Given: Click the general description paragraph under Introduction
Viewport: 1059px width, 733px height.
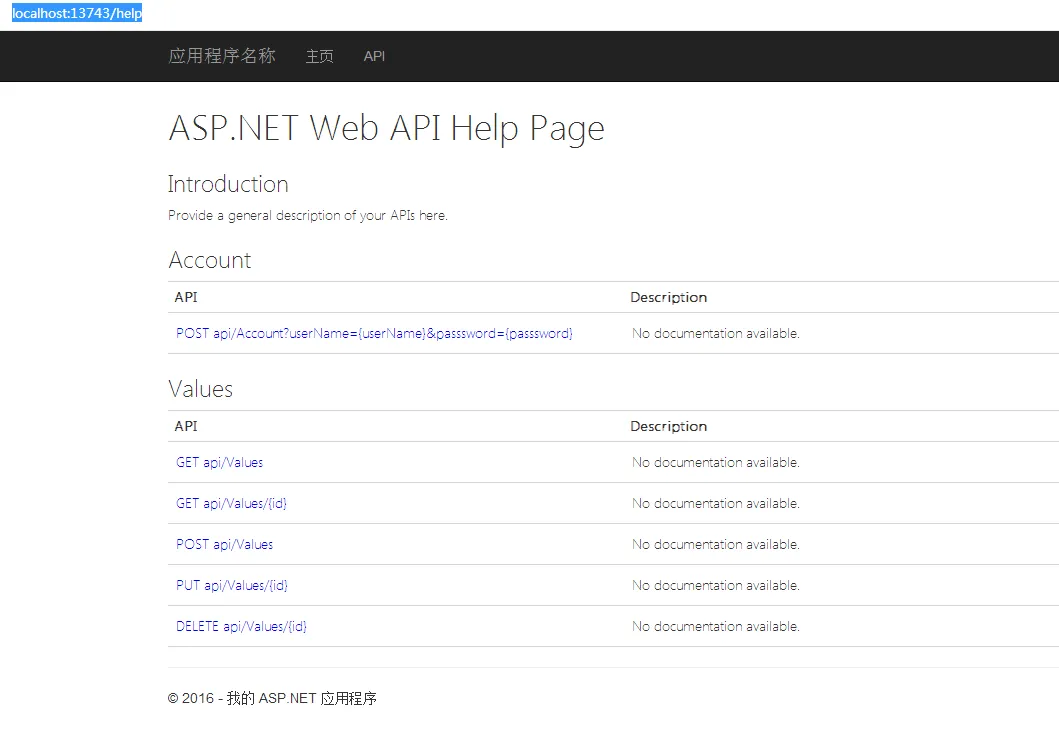Looking at the screenshot, I should pos(307,215).
